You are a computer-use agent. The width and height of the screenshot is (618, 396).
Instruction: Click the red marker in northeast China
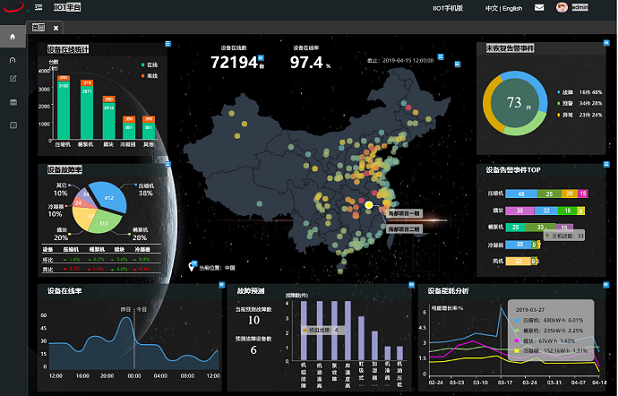click(408, 107)
